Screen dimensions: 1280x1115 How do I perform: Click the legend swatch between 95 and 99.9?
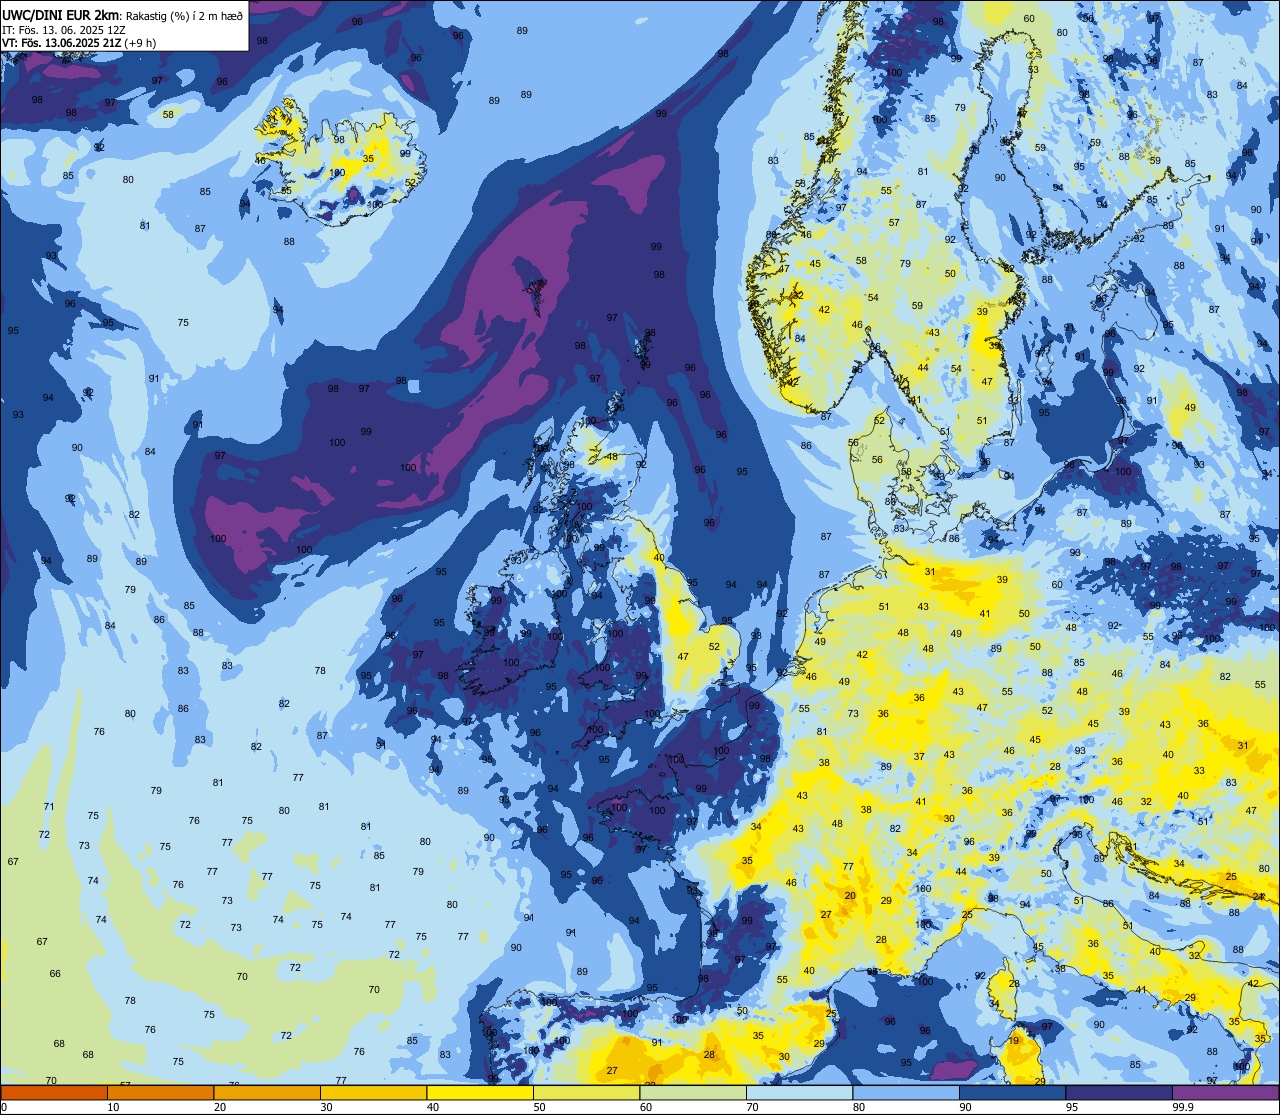pyautogui.click(x=1119, y=1092)
